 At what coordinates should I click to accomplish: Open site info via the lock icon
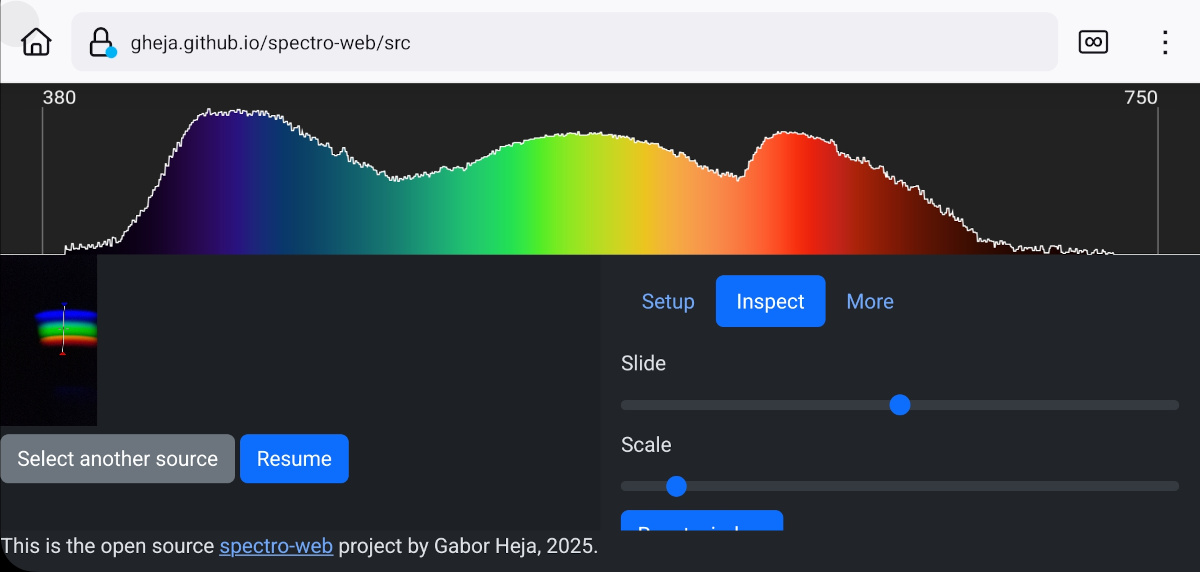pyautogui.click(x=101, y=42)
